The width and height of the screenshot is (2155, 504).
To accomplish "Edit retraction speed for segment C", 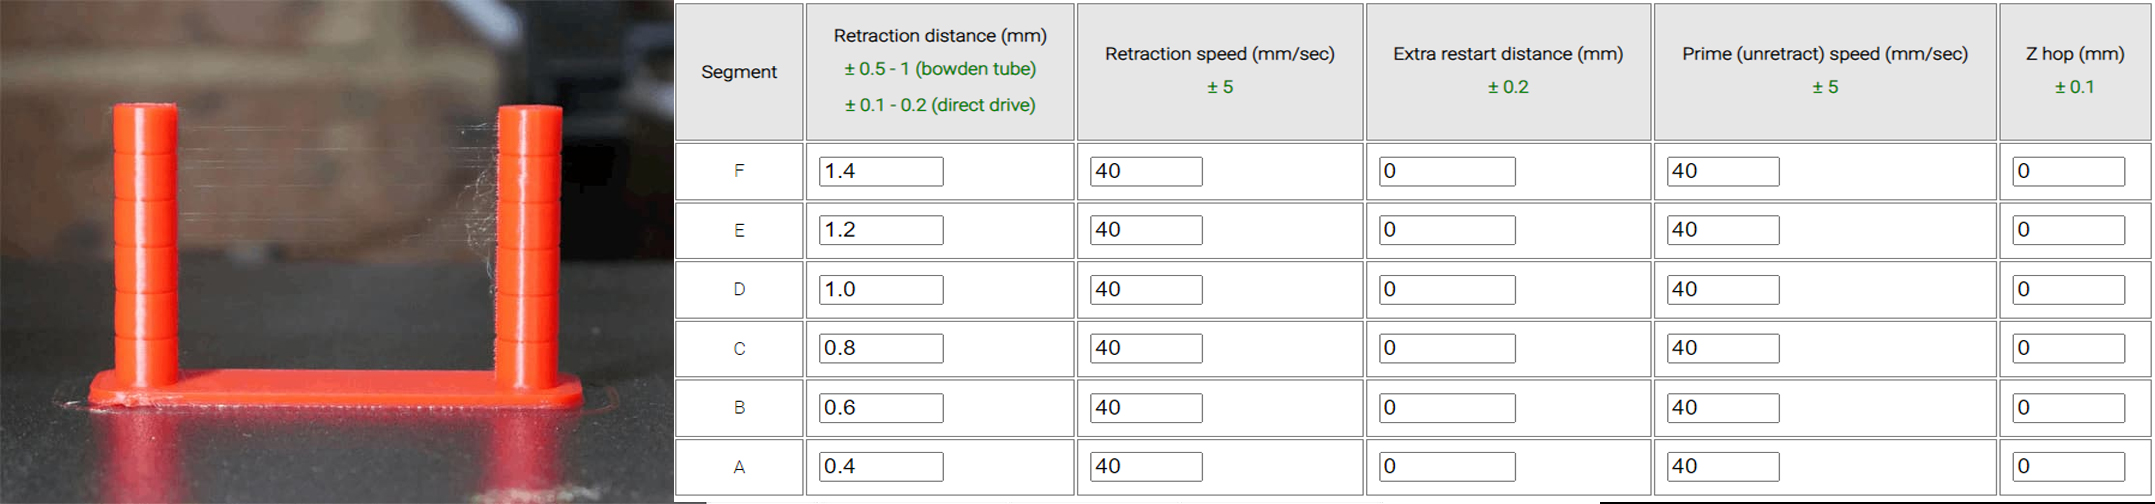I will click(x=1146, y=348).
